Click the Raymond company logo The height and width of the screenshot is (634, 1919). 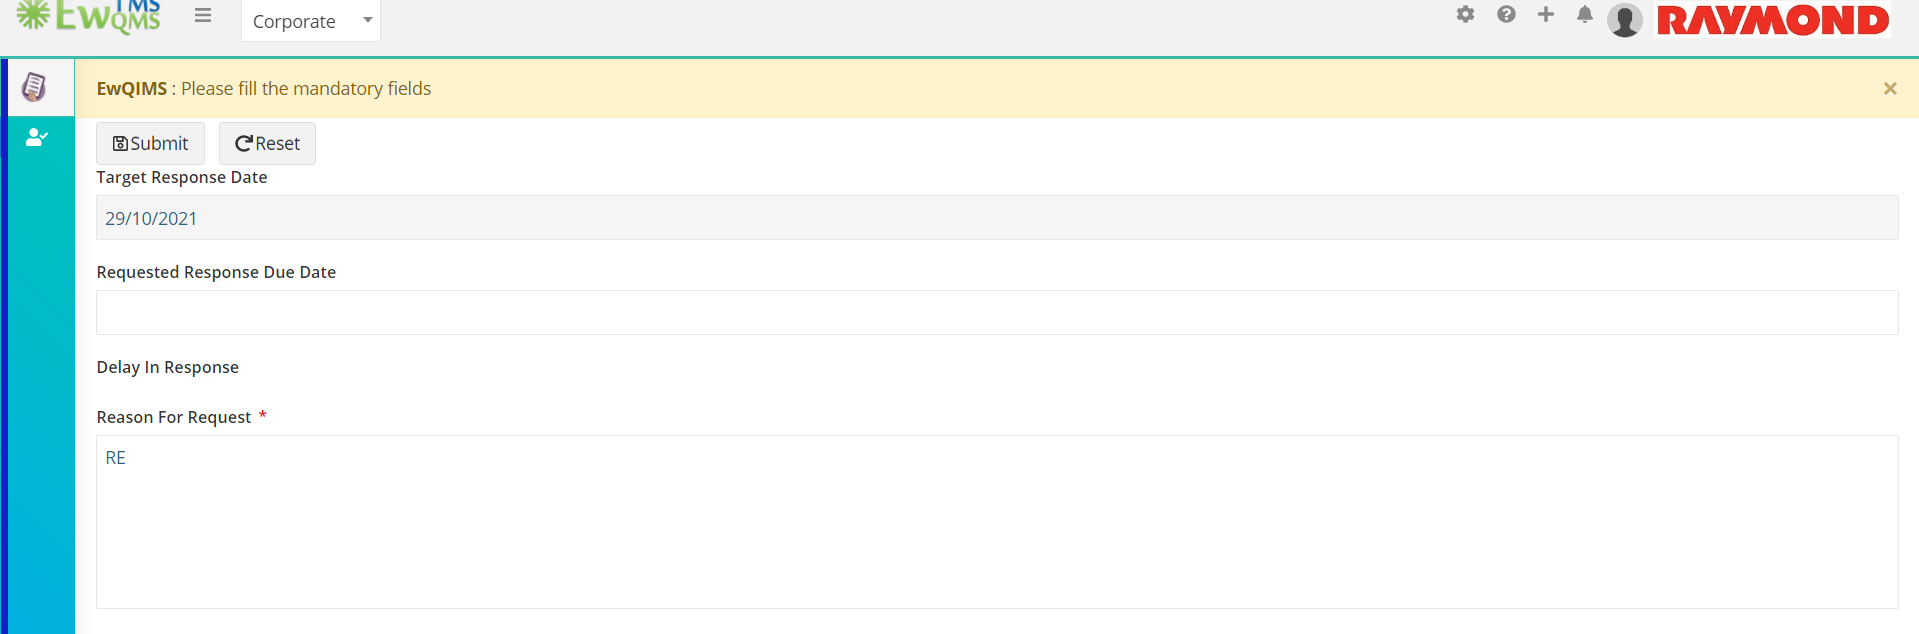1773,20
